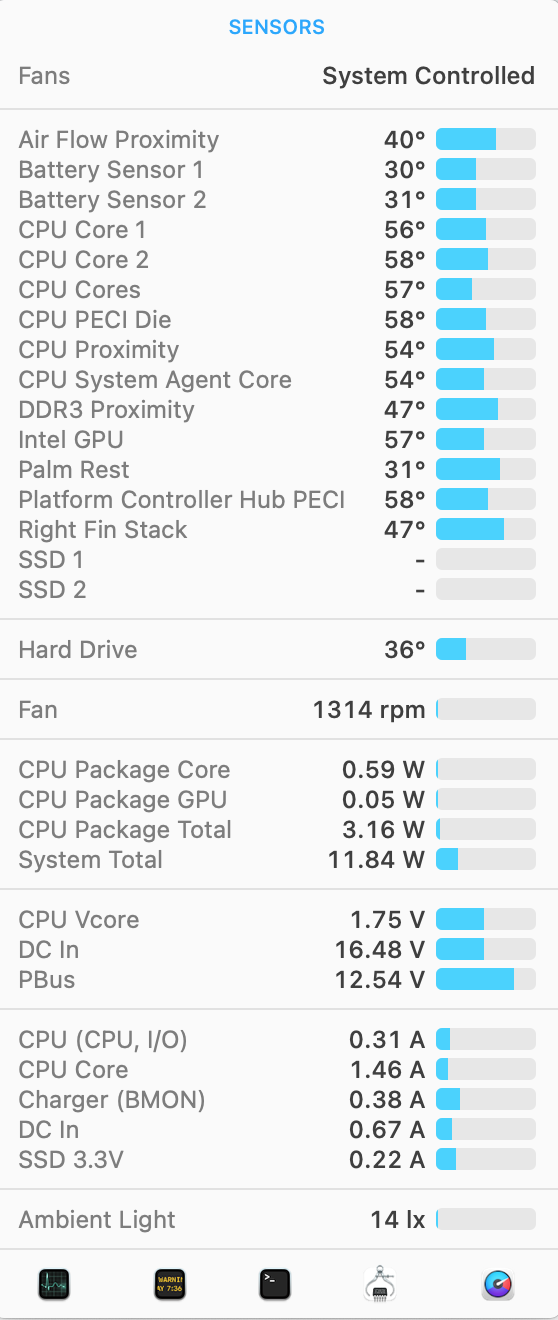Click the Right Fin Stack temperature bar
This screenshot has width=558, height=1320.
(486, 530)
